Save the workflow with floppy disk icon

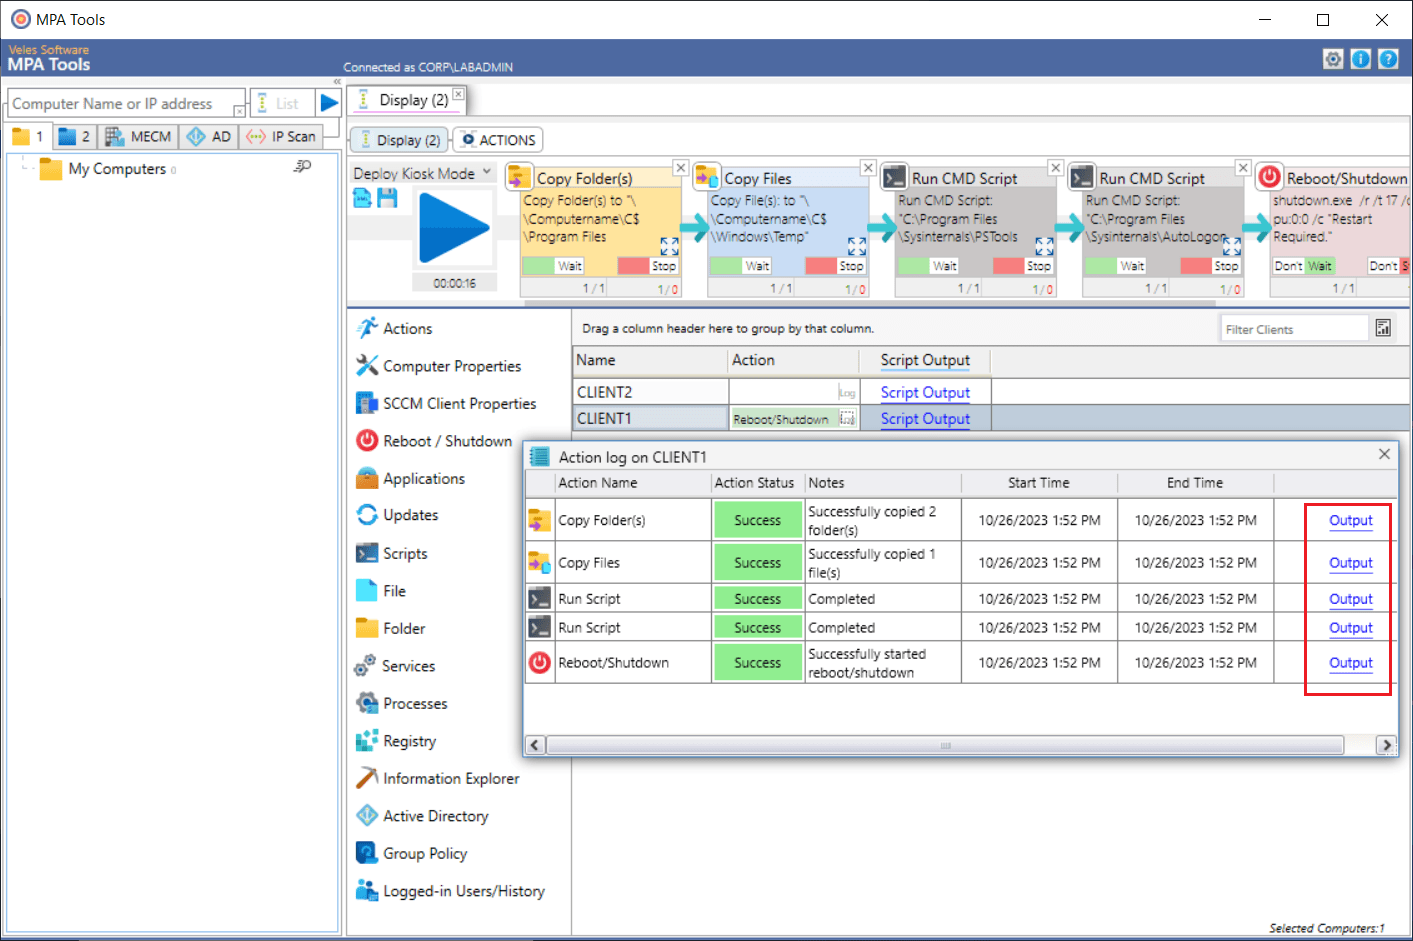(387, 198)
